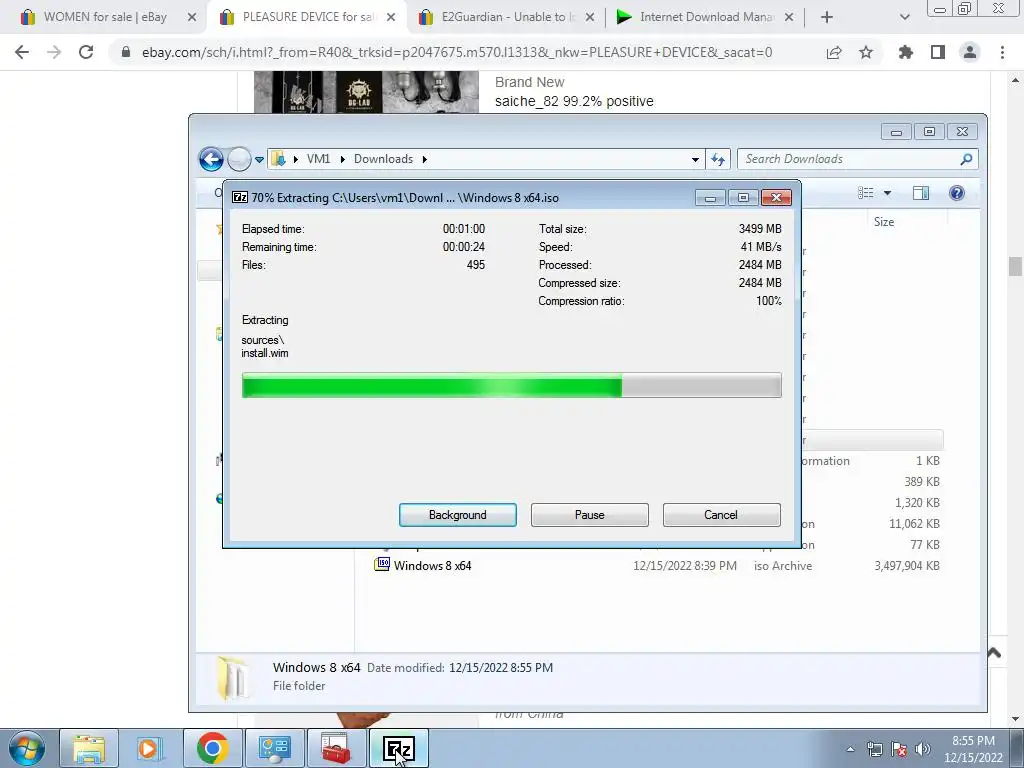The image size is (1024, 768).
Task: Open Action Center flag tray icon
Action: [899, 749]
